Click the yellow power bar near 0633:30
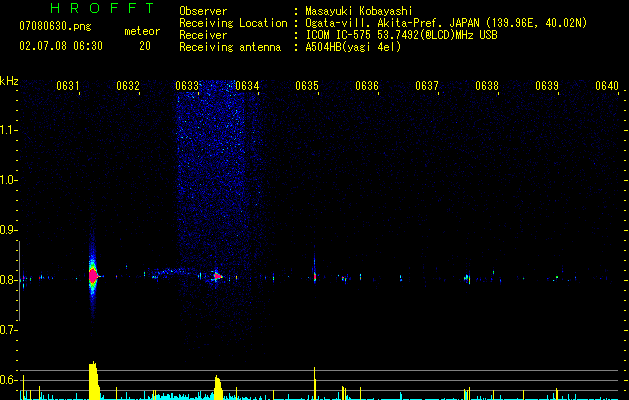This screenshot has height=400, width=629. coord(218,388)
